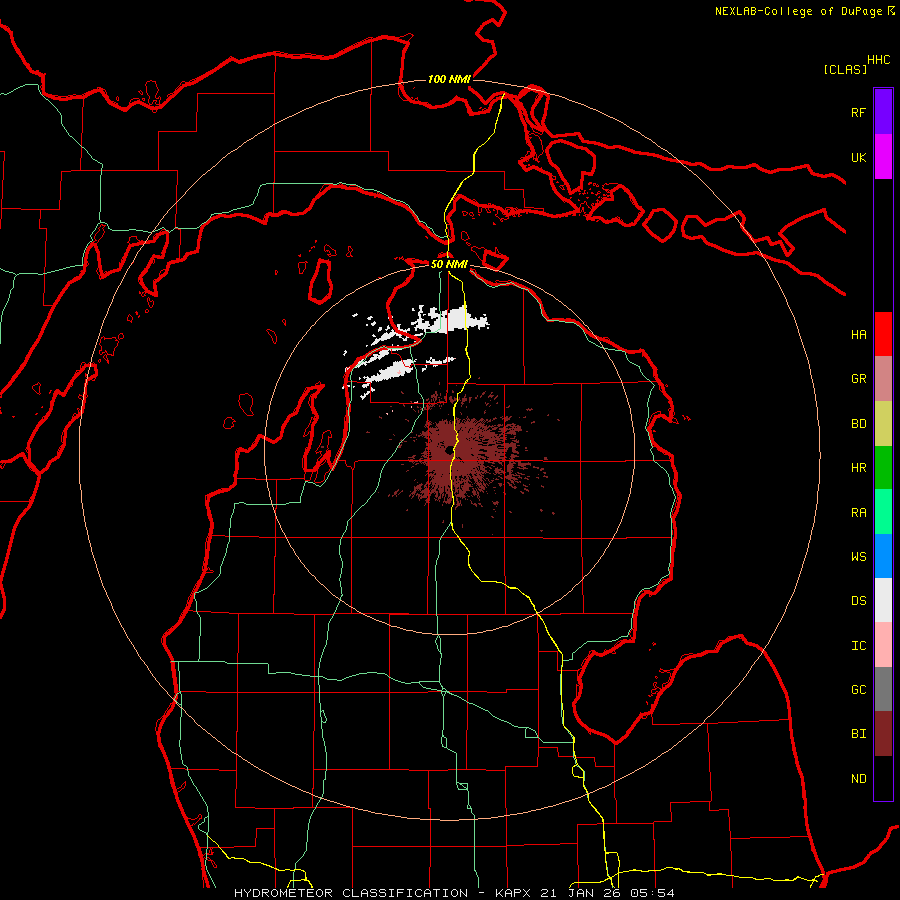Click the IC legend label

(858, 646)
